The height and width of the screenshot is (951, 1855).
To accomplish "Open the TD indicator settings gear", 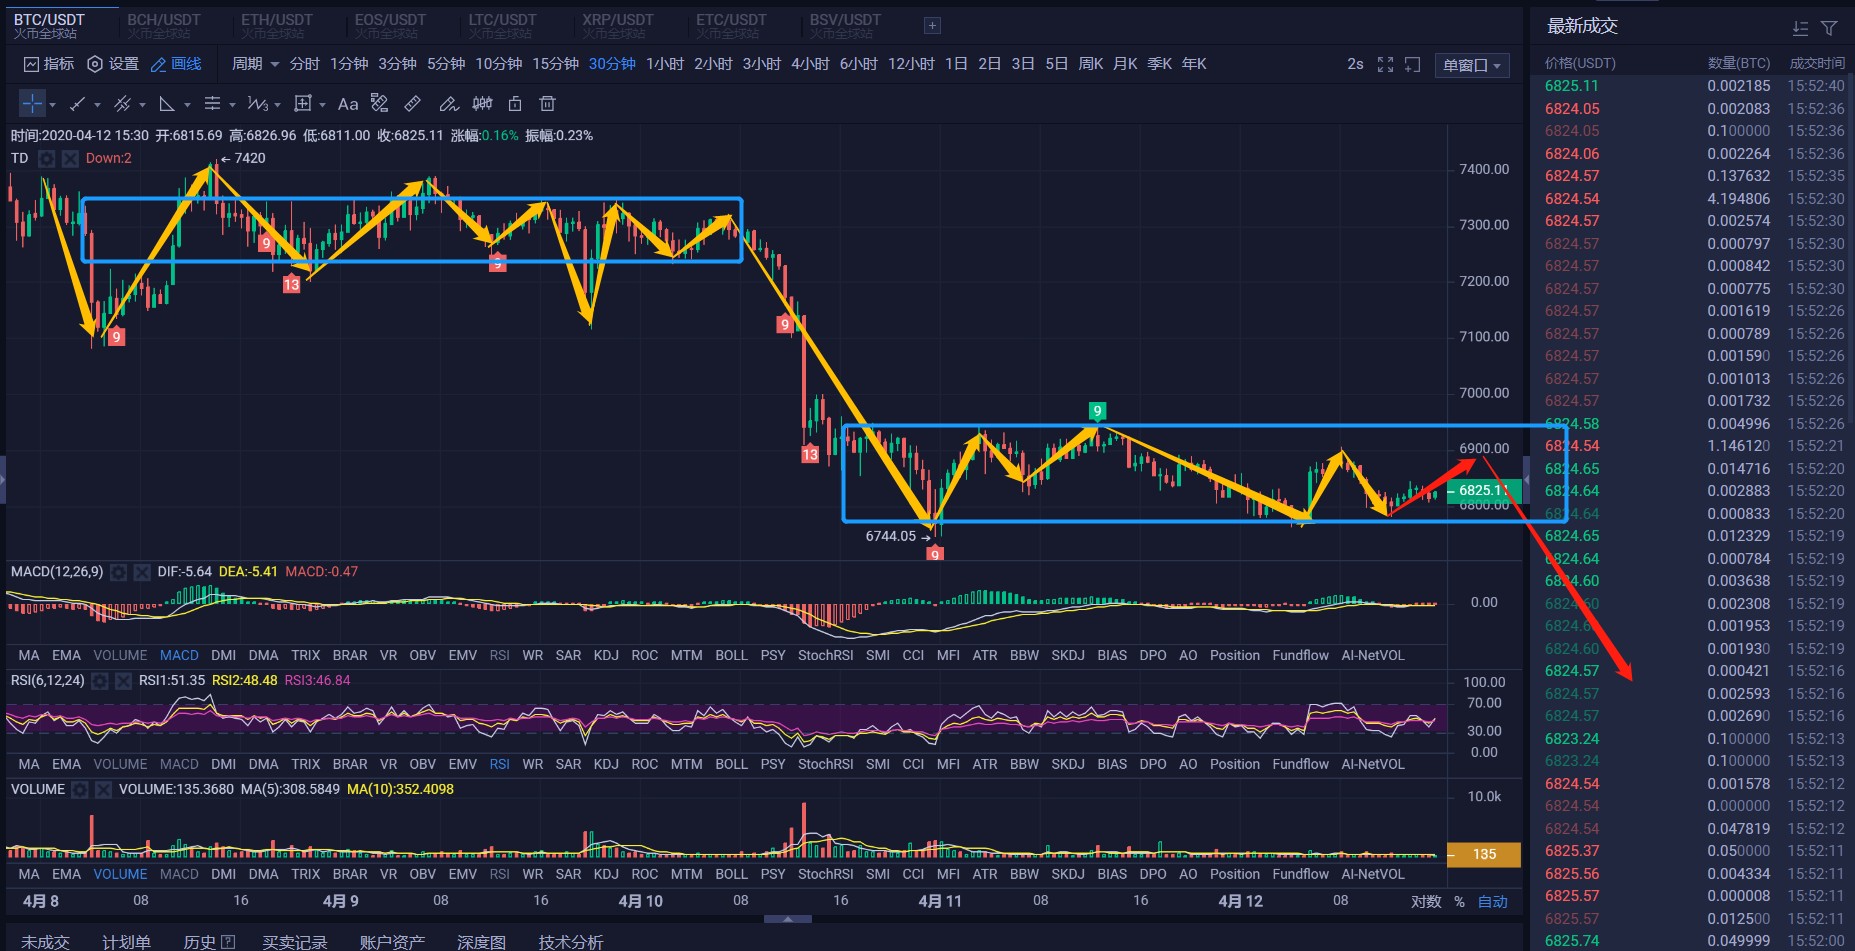I will click(46, 158).
